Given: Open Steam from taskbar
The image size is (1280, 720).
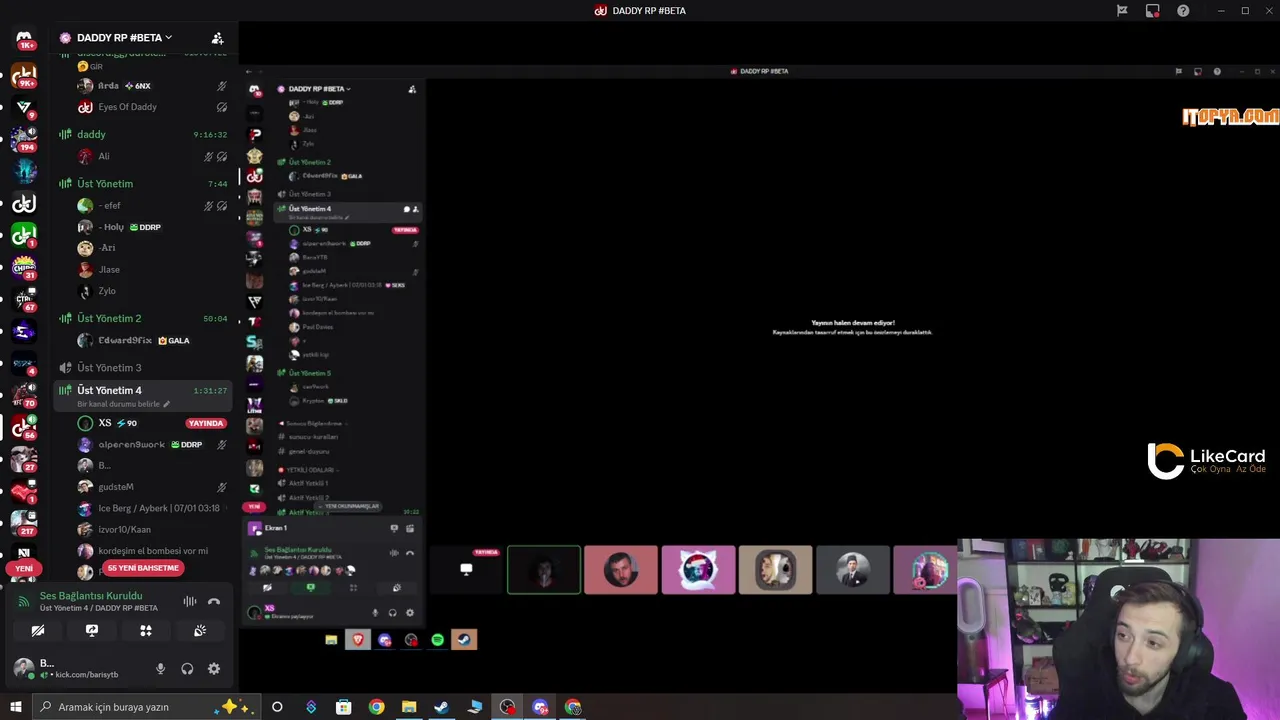Looking at the screenshot, I should 441,707.
